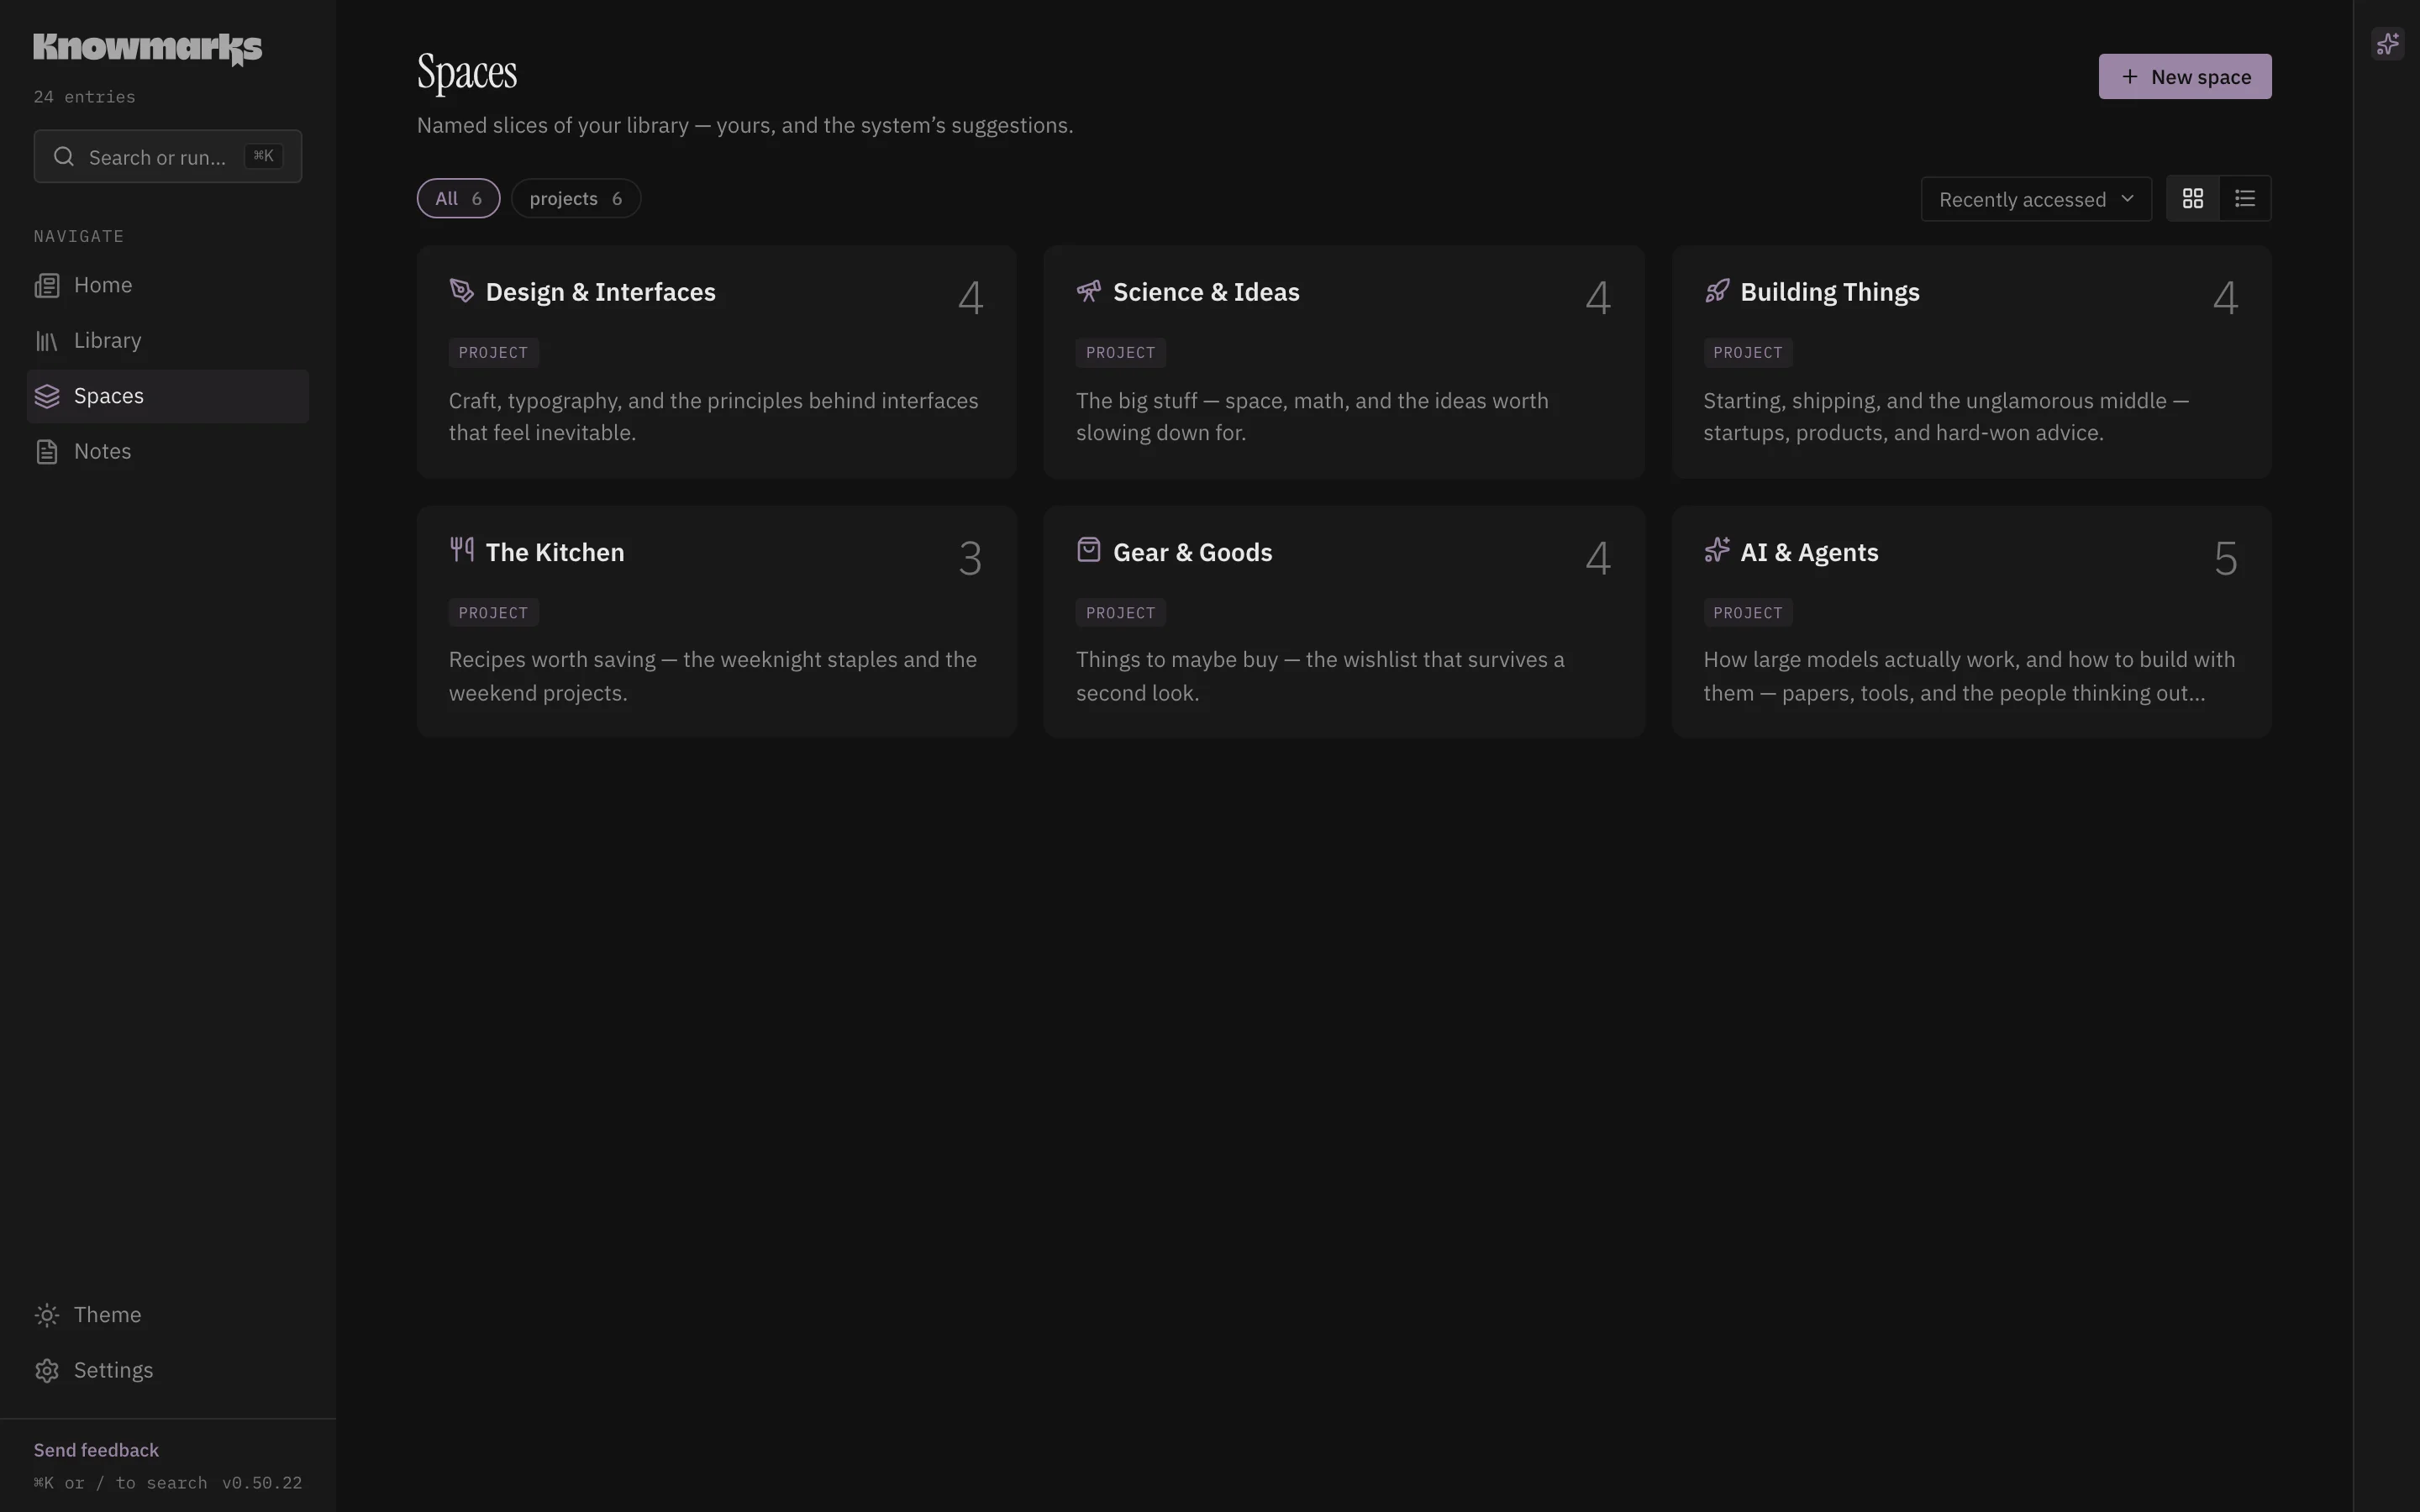This screenshot has height=1512, width=2420.
Task: Click the '24 entries' label
Action: coord(84,97)
